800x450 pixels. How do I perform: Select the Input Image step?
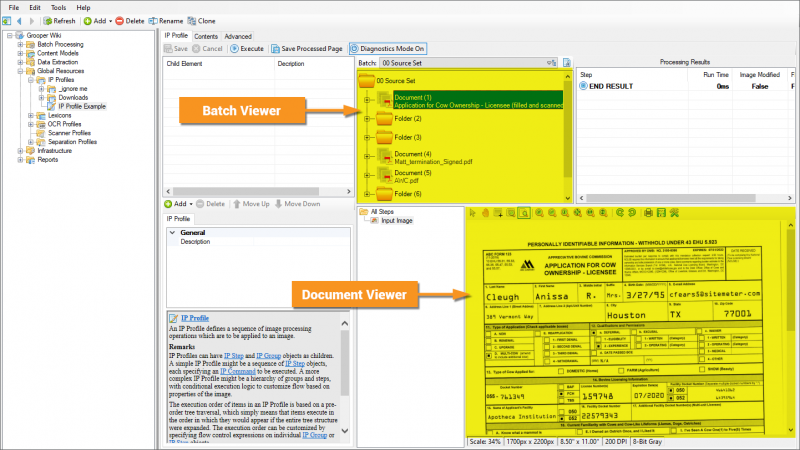click(x=397, y=220)
